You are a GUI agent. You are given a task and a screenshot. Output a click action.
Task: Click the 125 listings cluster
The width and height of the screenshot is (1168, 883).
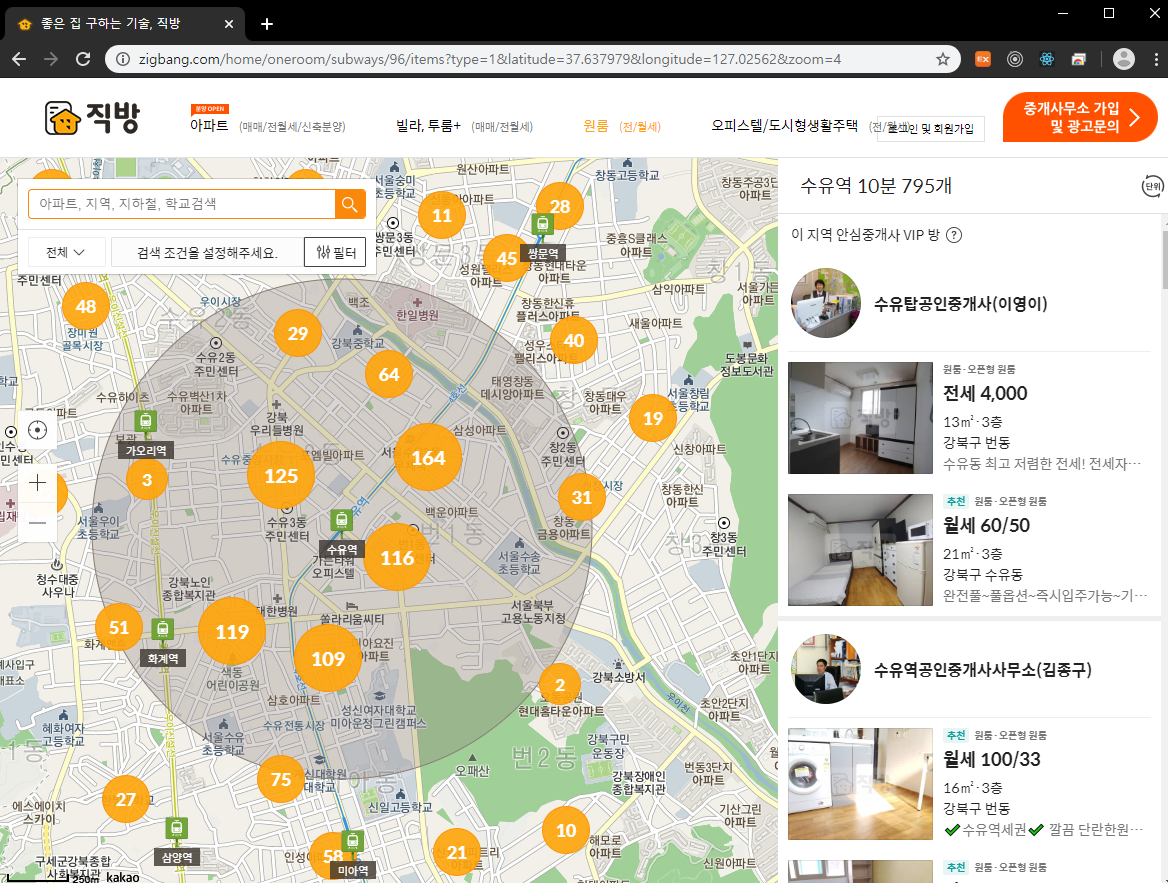[281, 475]
